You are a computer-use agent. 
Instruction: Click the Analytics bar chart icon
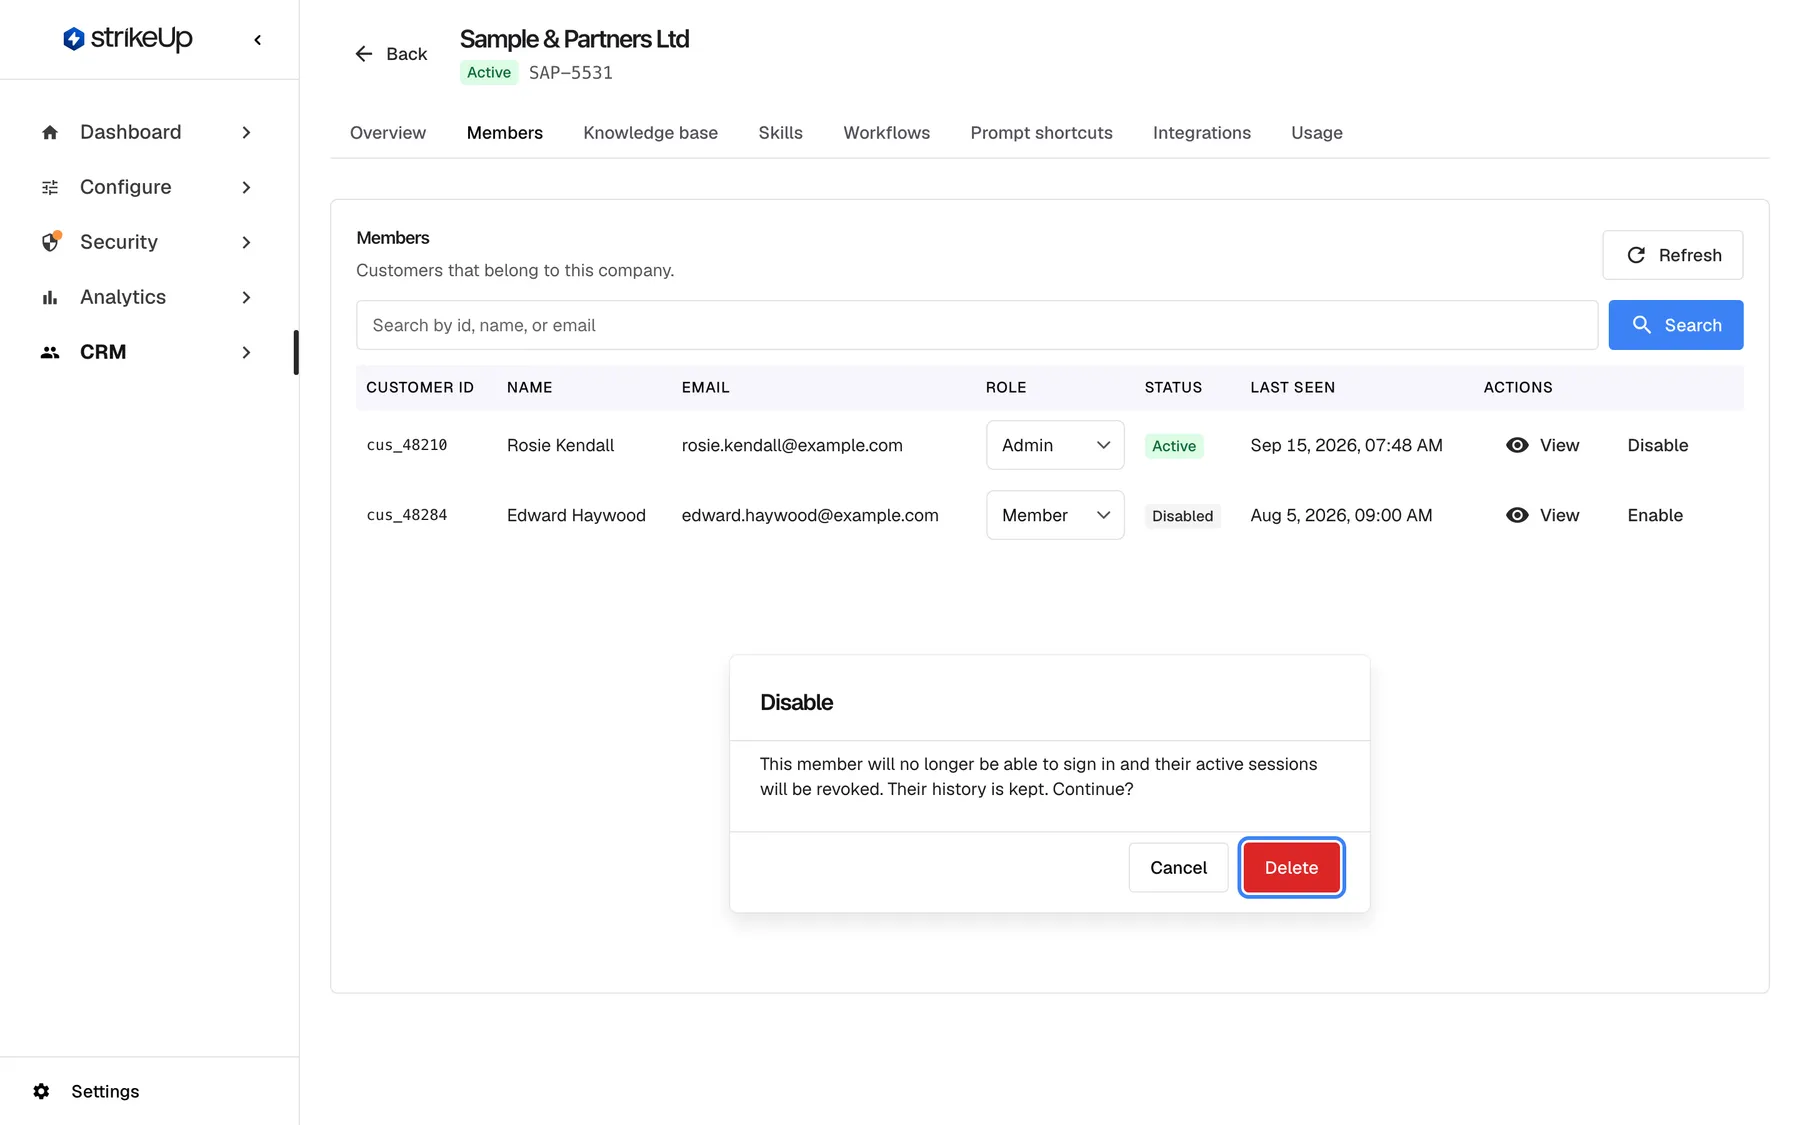(50, 298)
